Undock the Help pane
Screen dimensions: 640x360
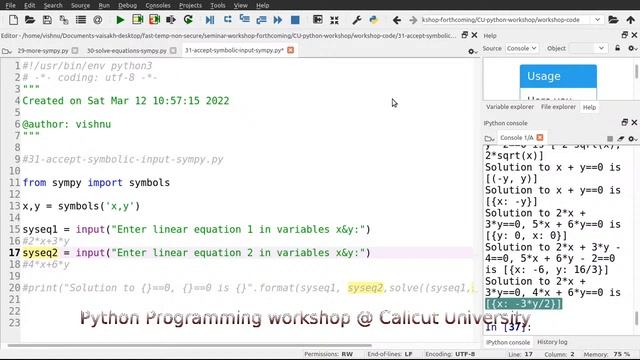tap(624, 35)
